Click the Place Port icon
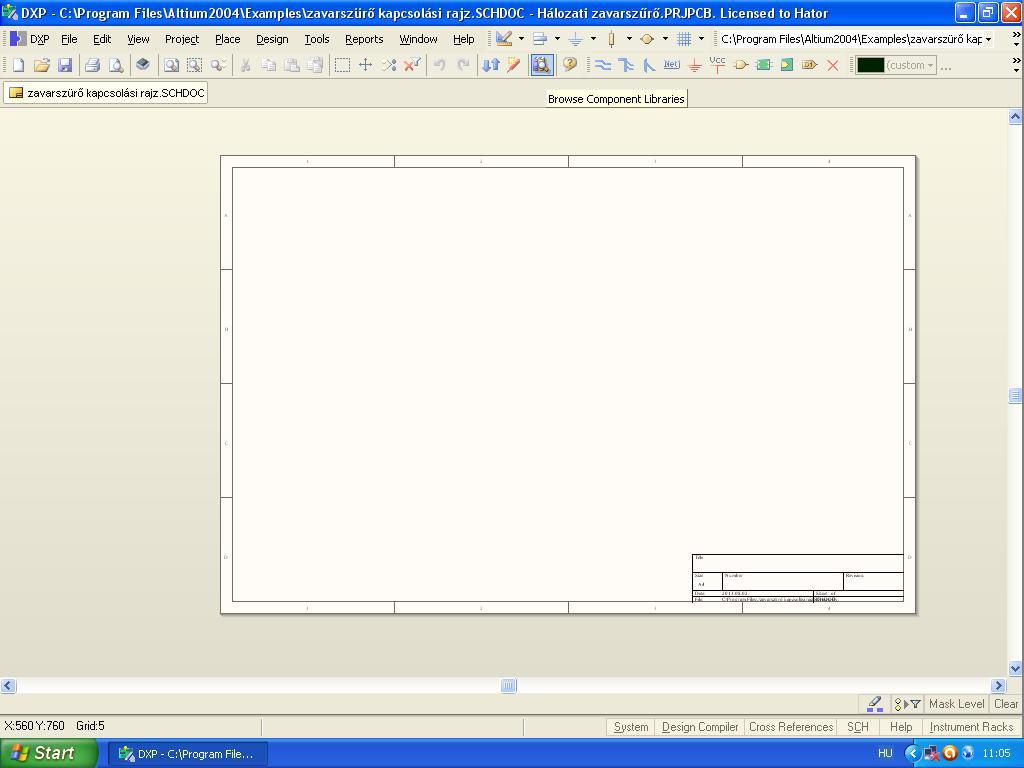 (810, 65)
